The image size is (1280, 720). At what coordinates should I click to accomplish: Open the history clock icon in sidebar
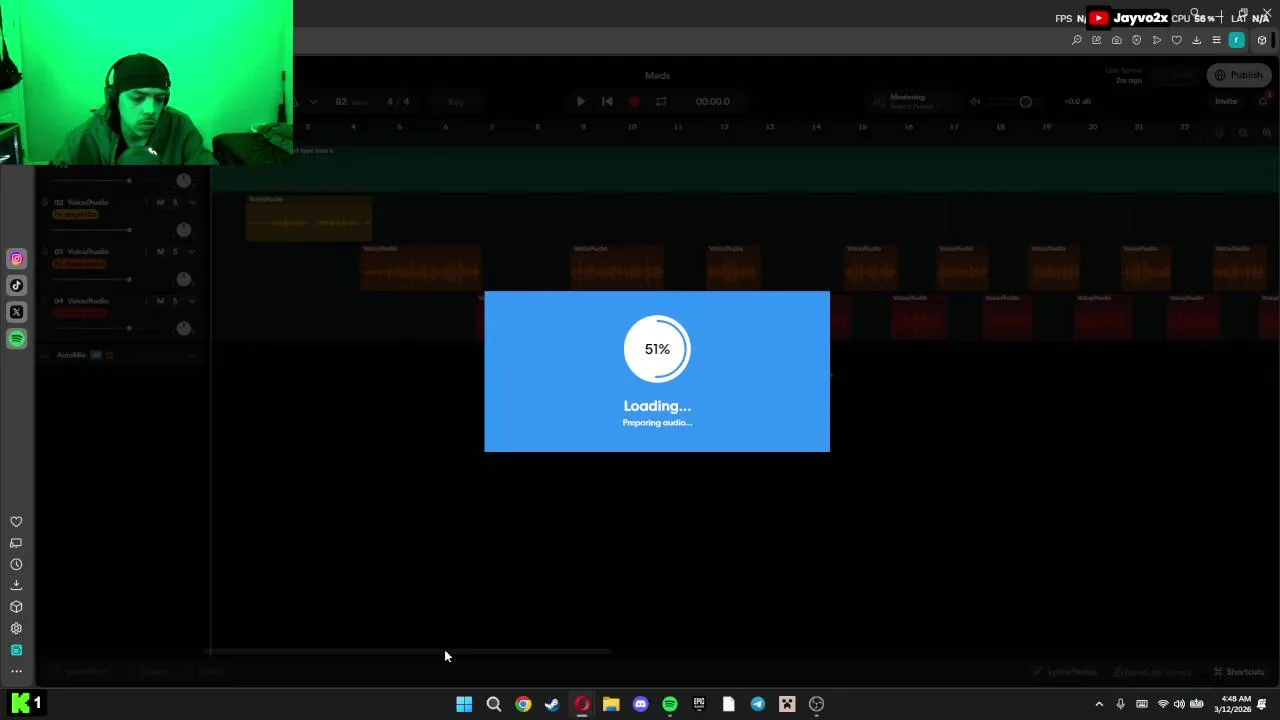(16, 565)
